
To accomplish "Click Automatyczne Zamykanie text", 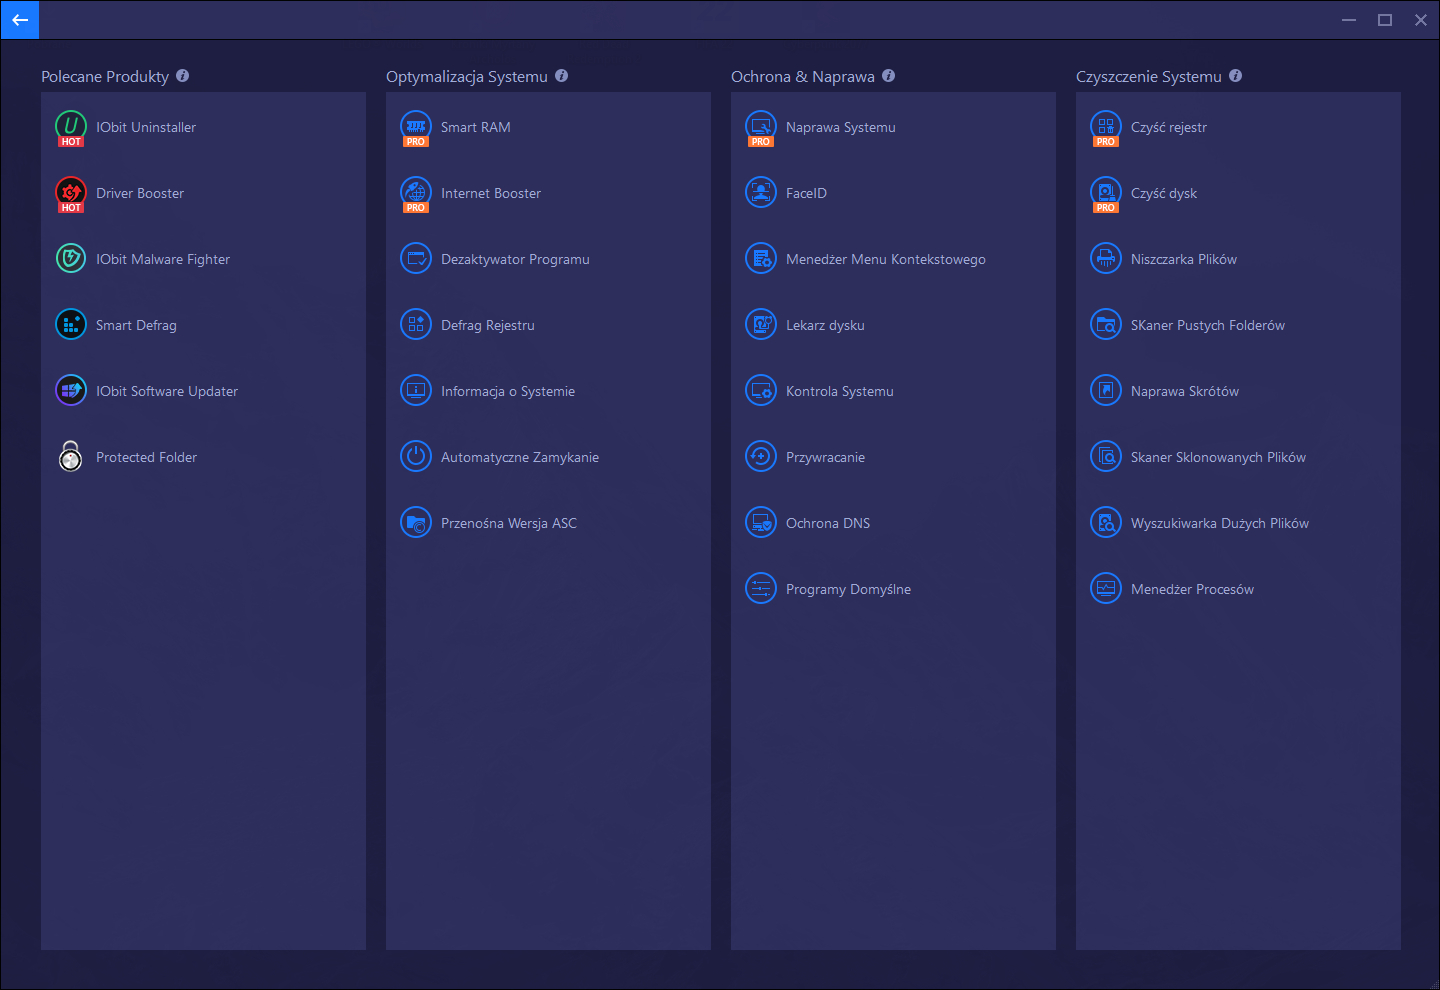I will [520, 457].
